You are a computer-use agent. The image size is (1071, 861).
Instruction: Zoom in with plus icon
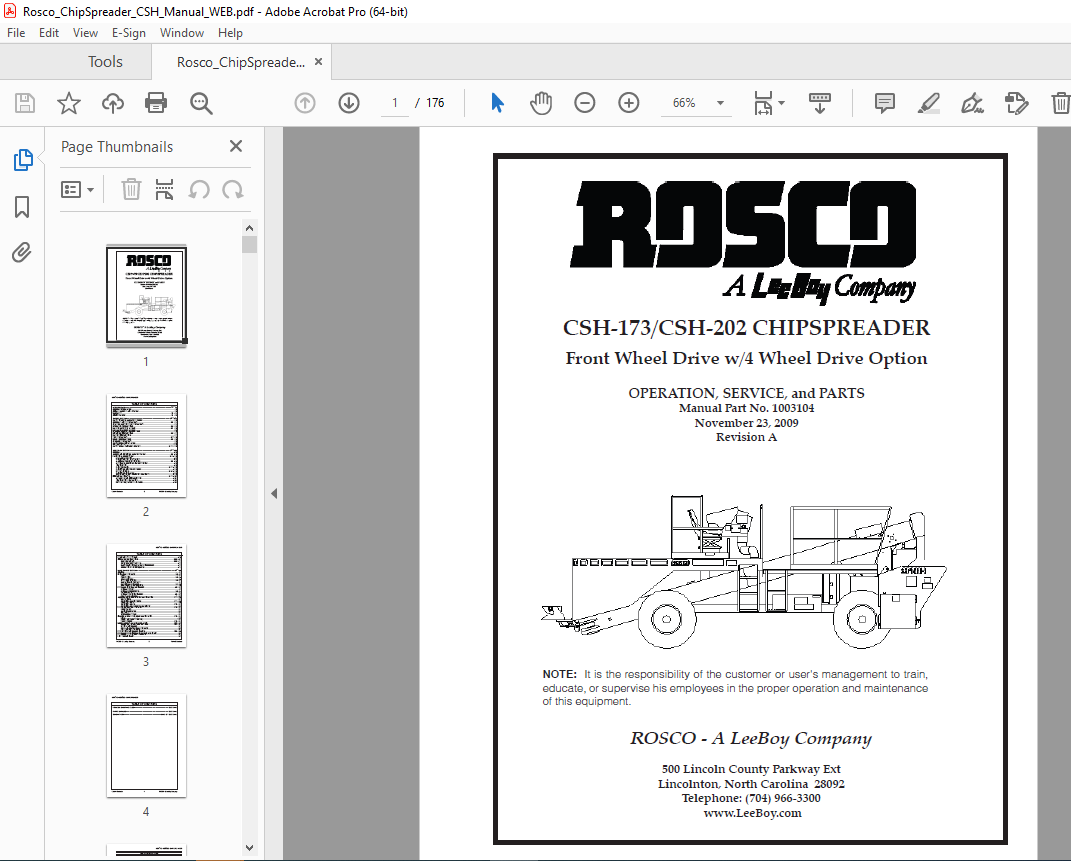628,103
